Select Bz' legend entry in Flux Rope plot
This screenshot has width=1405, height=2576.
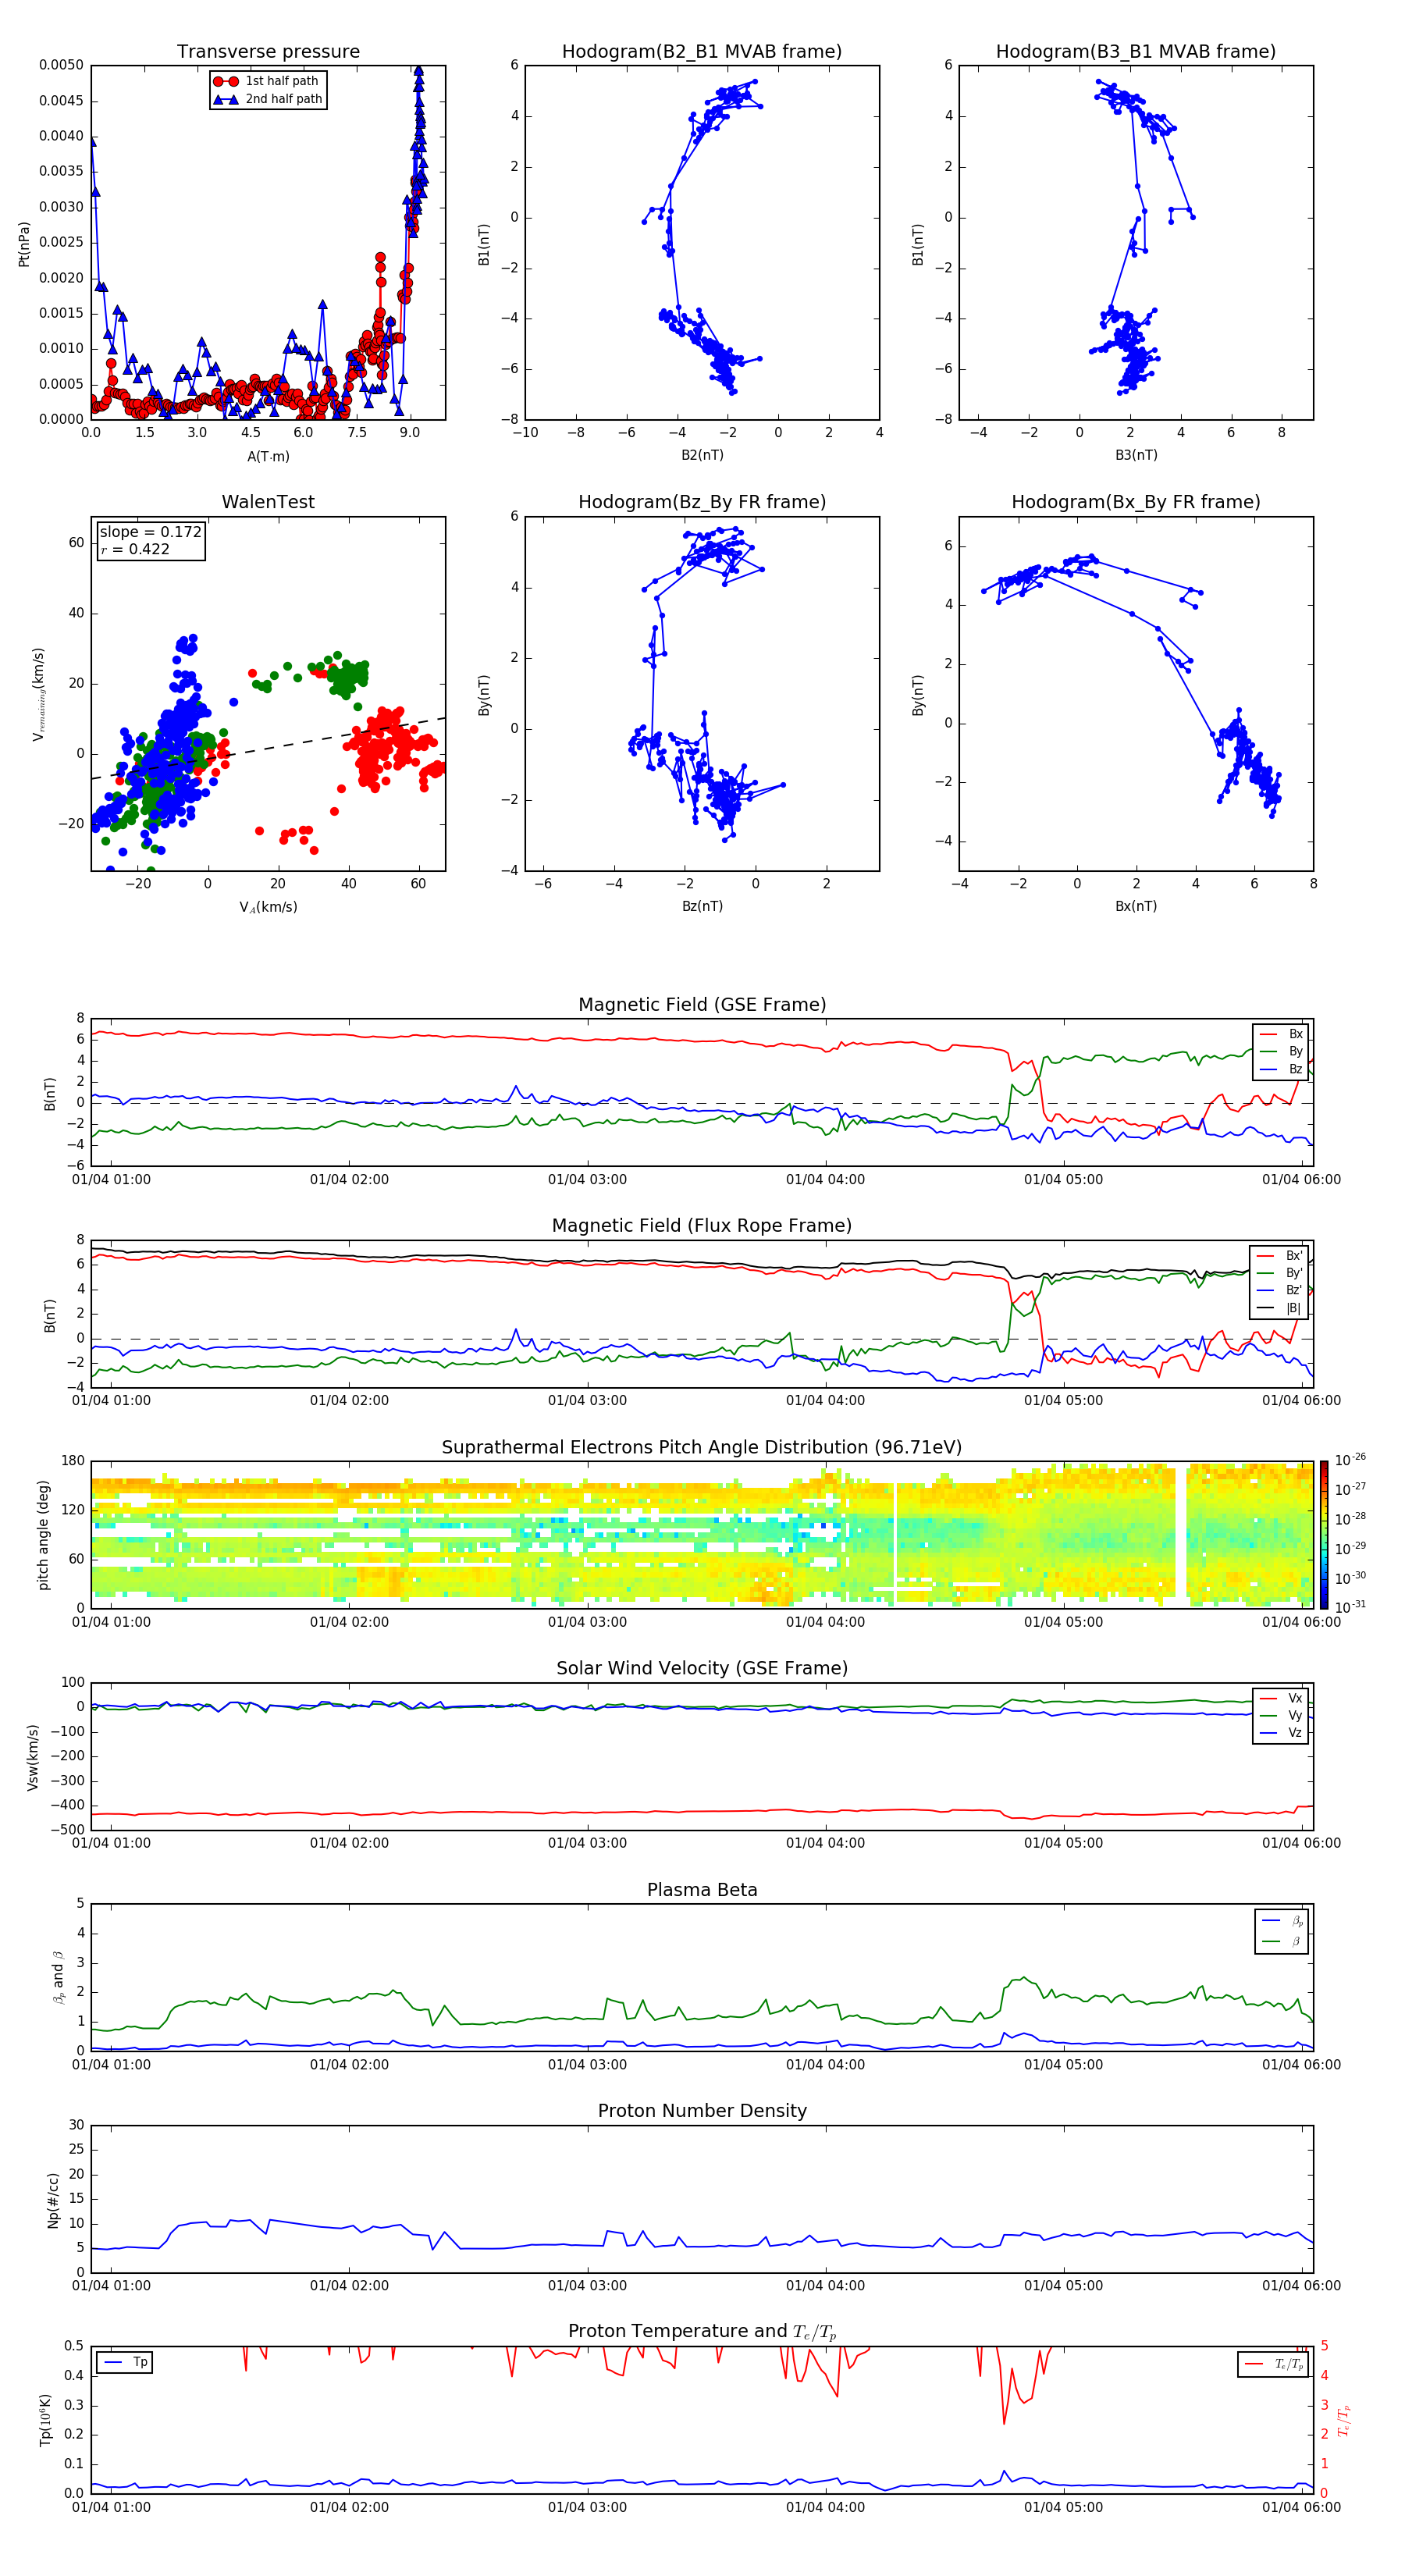coord(1279,1291)
